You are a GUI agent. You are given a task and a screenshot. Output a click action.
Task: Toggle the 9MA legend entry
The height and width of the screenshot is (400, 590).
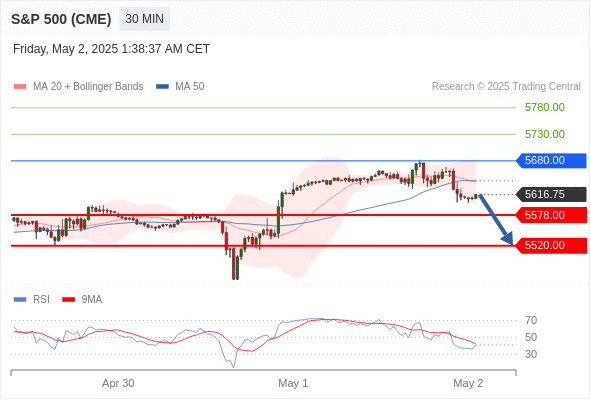[x=82, y=300]
